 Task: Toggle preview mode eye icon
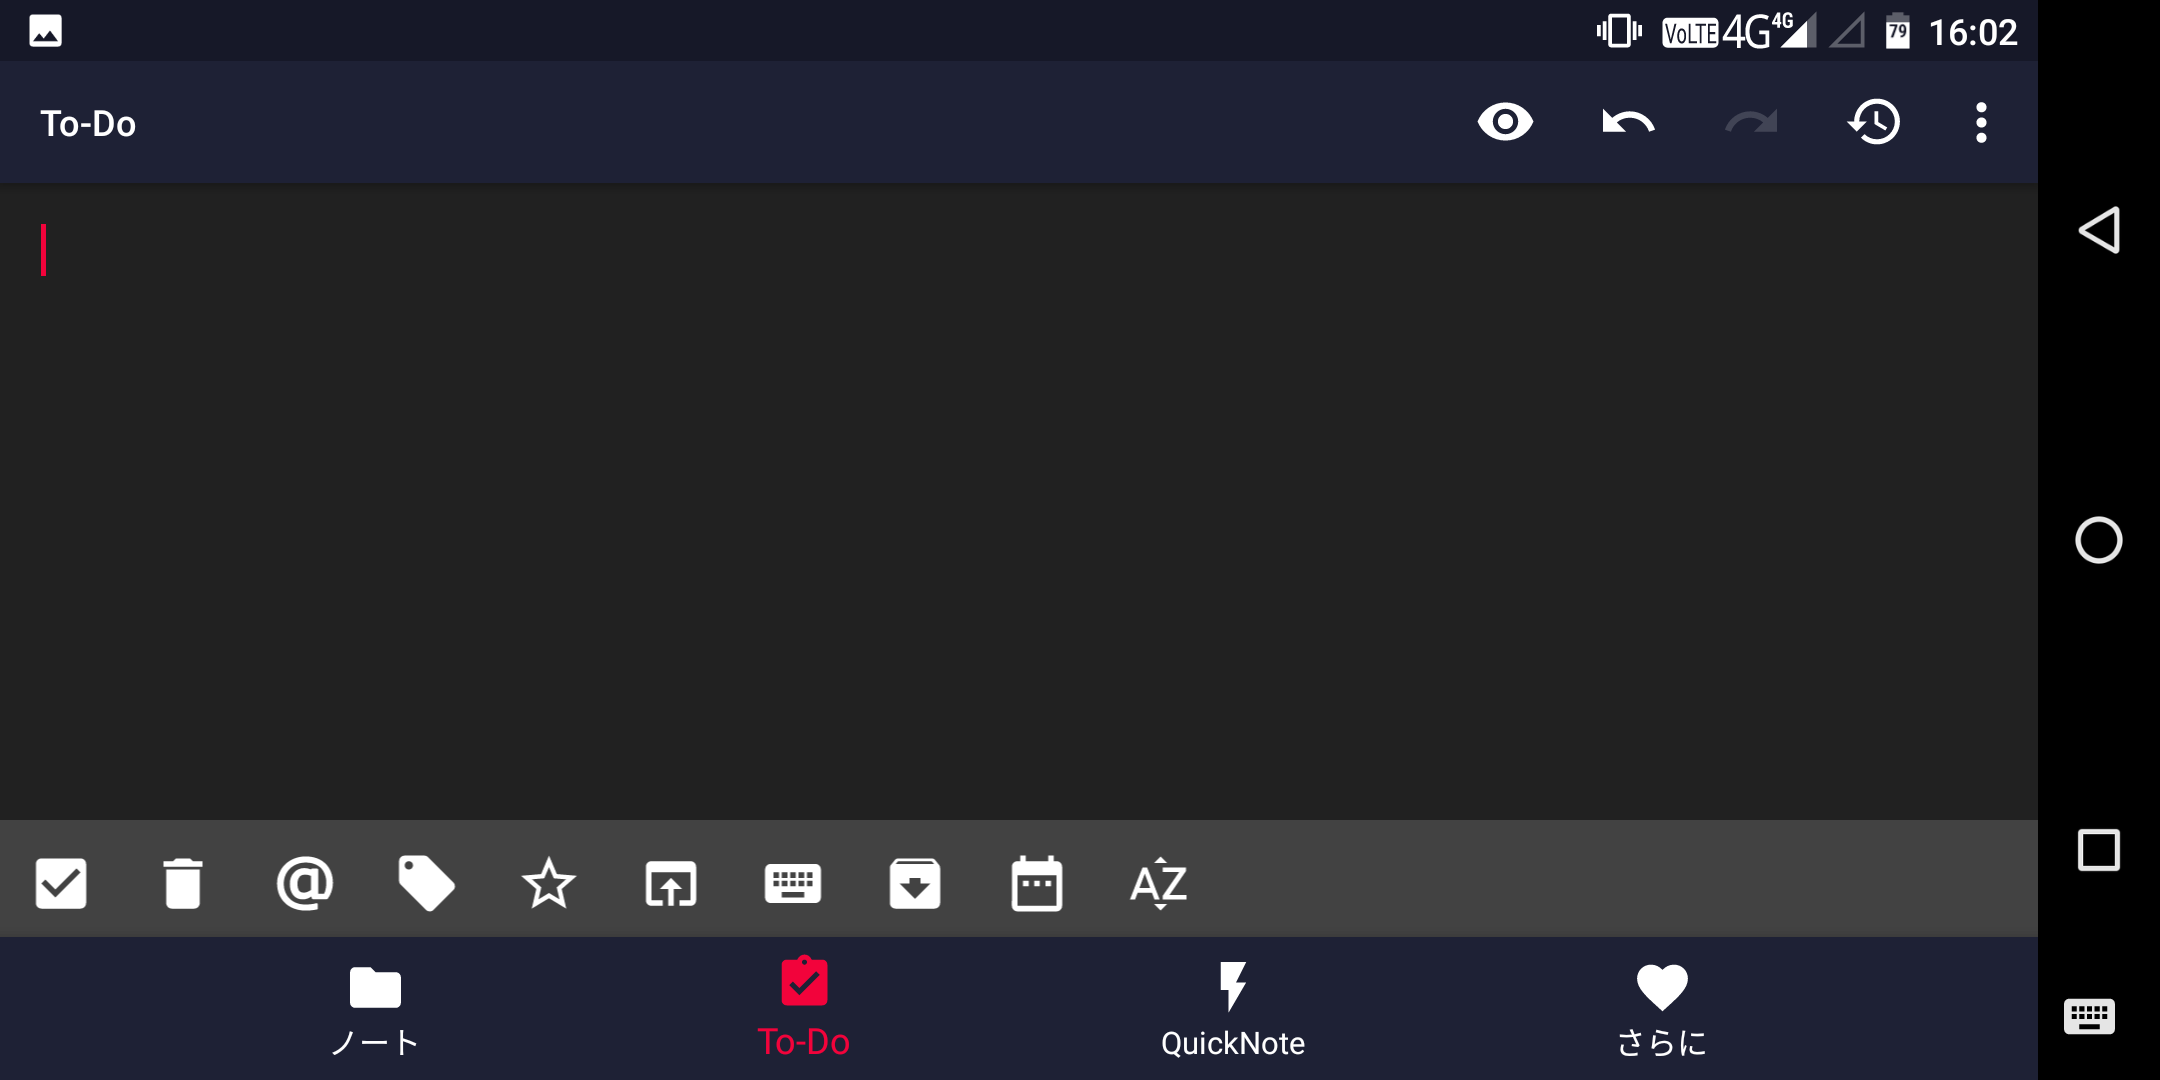(x=1505, y=122)
